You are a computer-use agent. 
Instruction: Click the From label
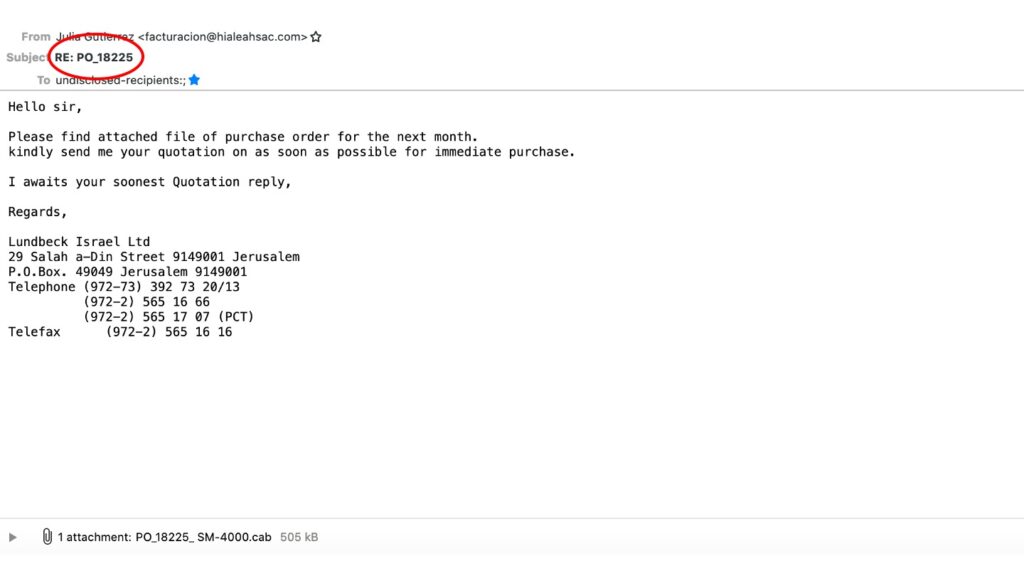(x=35, y=37)
